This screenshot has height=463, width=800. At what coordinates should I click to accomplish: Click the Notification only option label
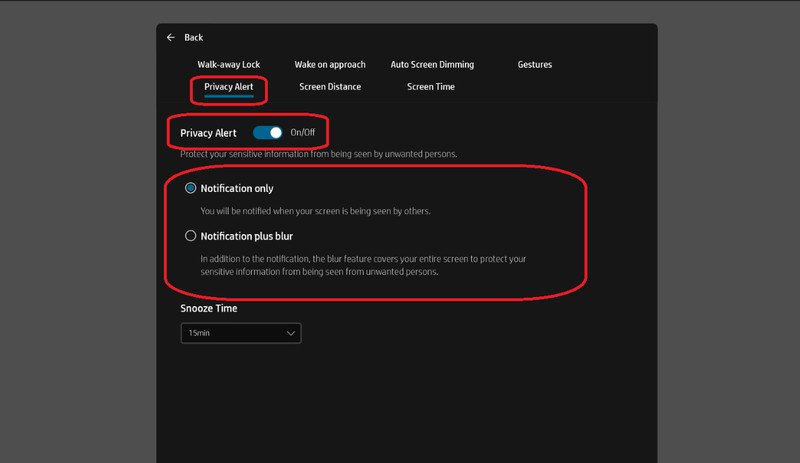pos(237,188)
